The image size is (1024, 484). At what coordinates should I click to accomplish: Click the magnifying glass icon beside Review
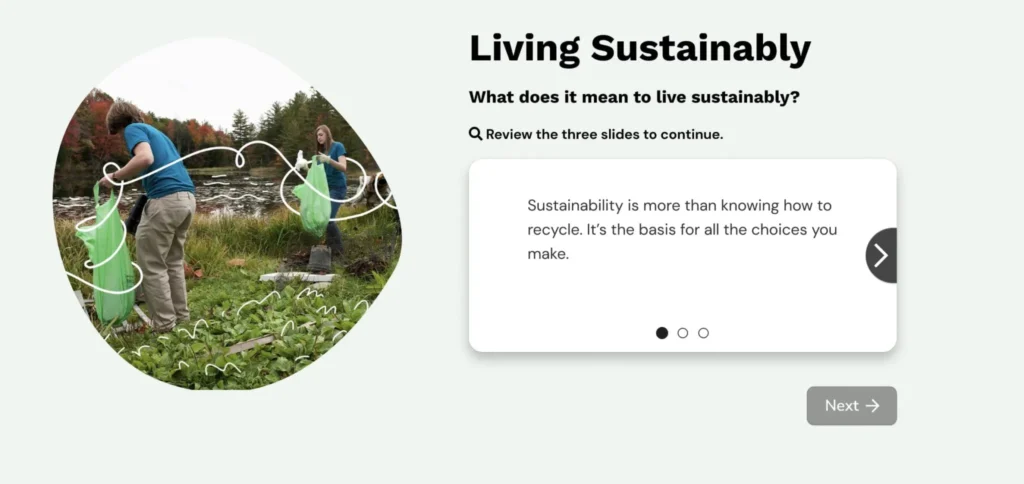tap(475, 134)
